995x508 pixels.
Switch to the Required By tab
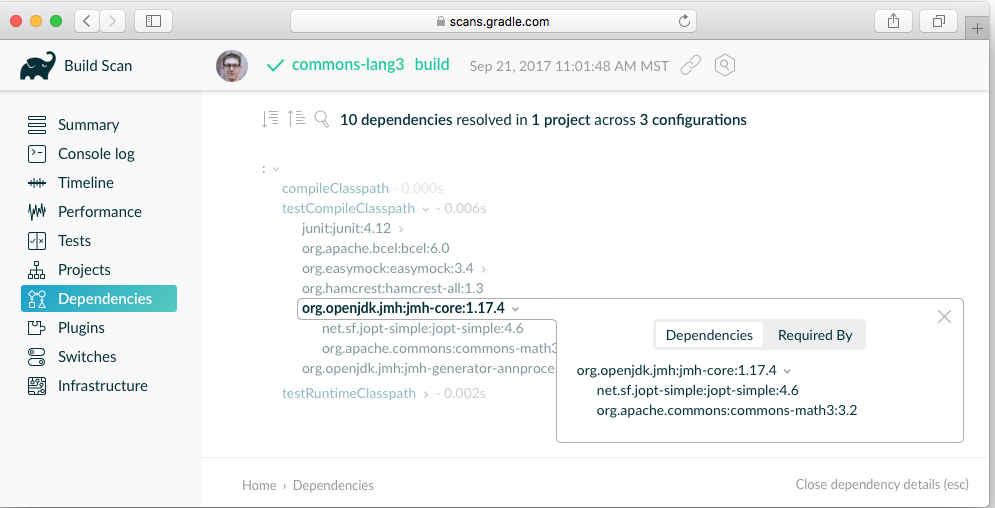815,335
